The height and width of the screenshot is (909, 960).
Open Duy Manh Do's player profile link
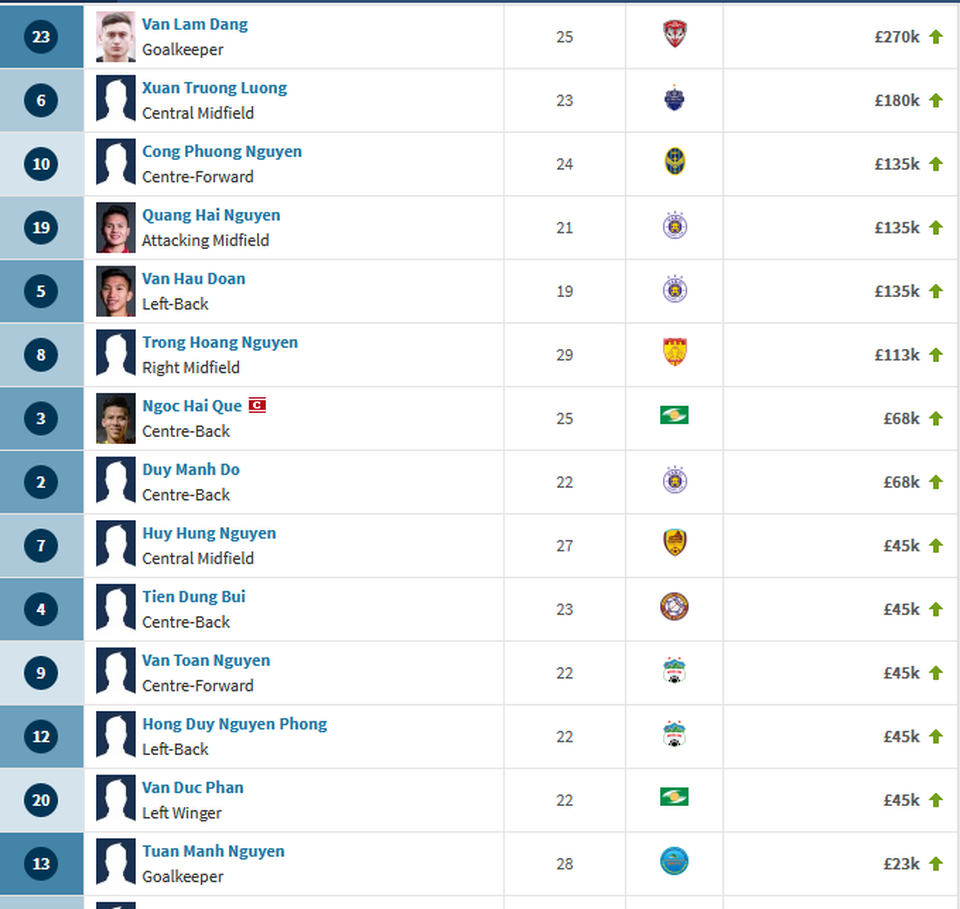tap(190, 470)
